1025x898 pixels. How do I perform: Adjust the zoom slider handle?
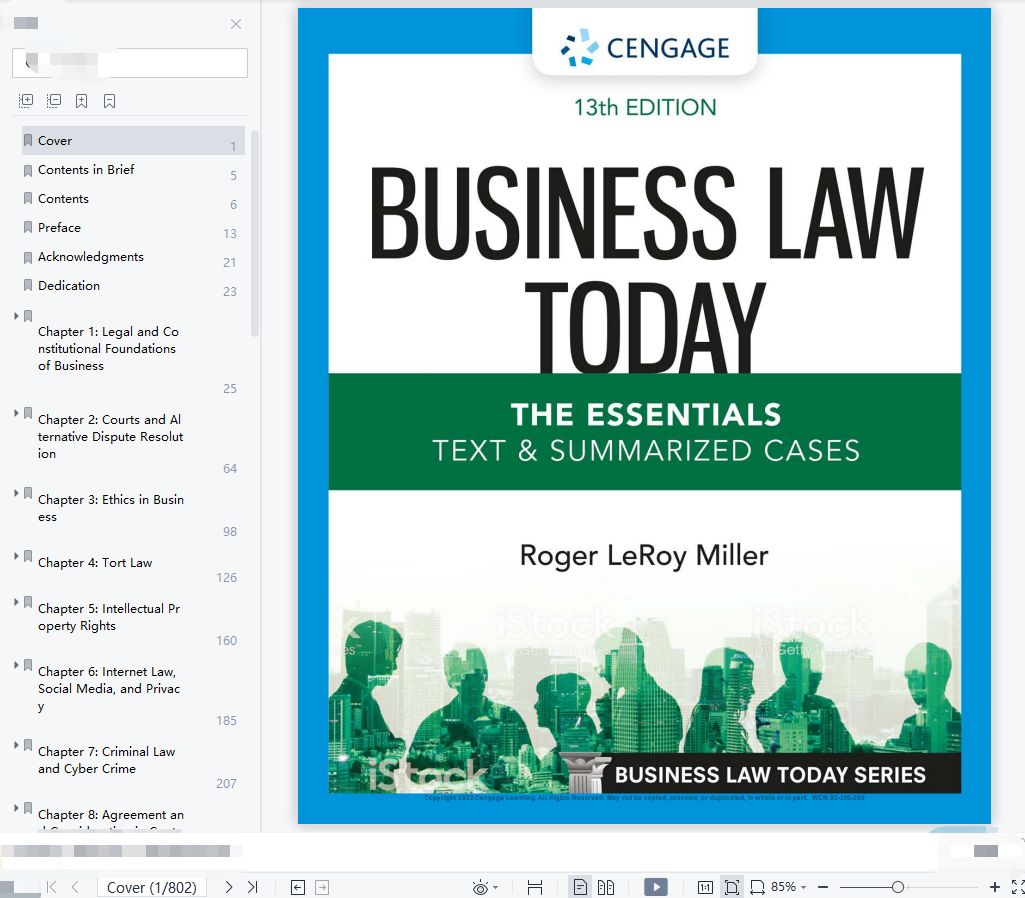(x=898, y=887)
